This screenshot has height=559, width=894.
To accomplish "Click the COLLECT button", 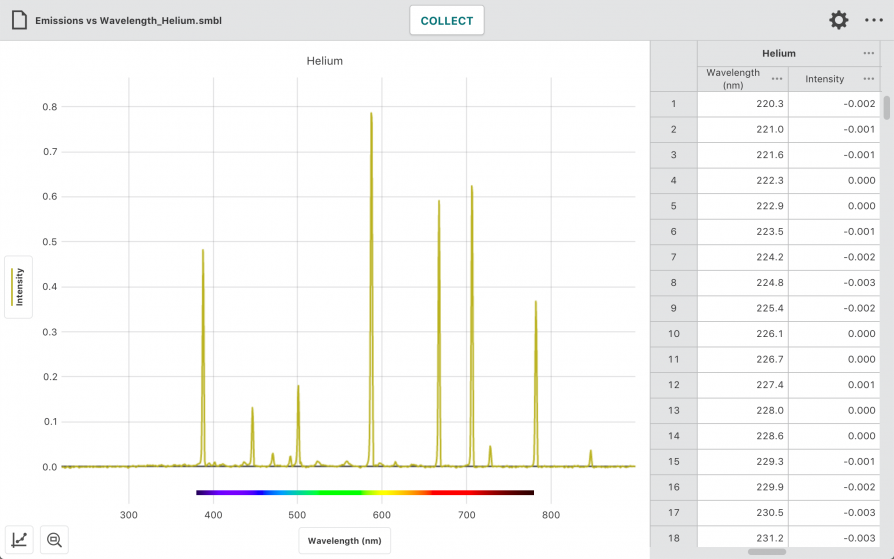I will [447, 21].
